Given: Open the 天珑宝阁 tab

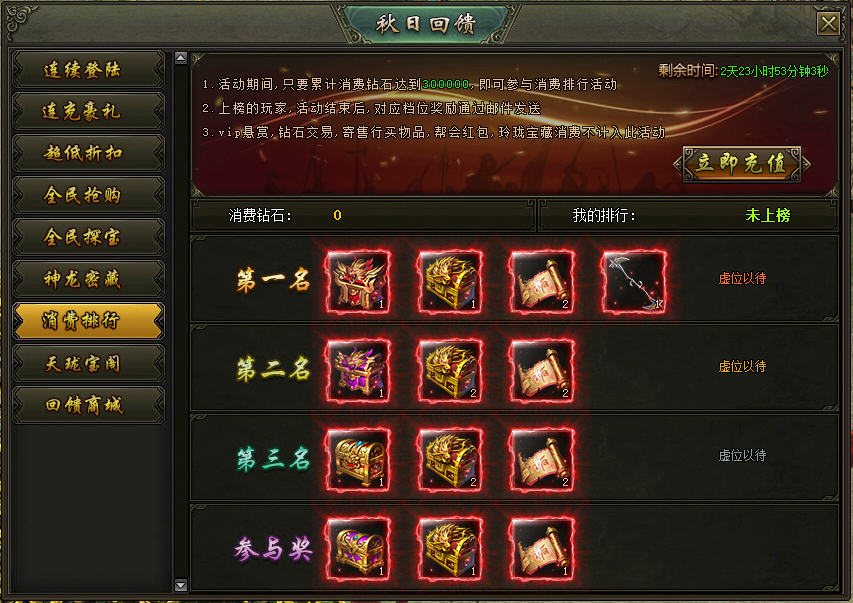Looking at the screenshot, I should pos(88,363).
